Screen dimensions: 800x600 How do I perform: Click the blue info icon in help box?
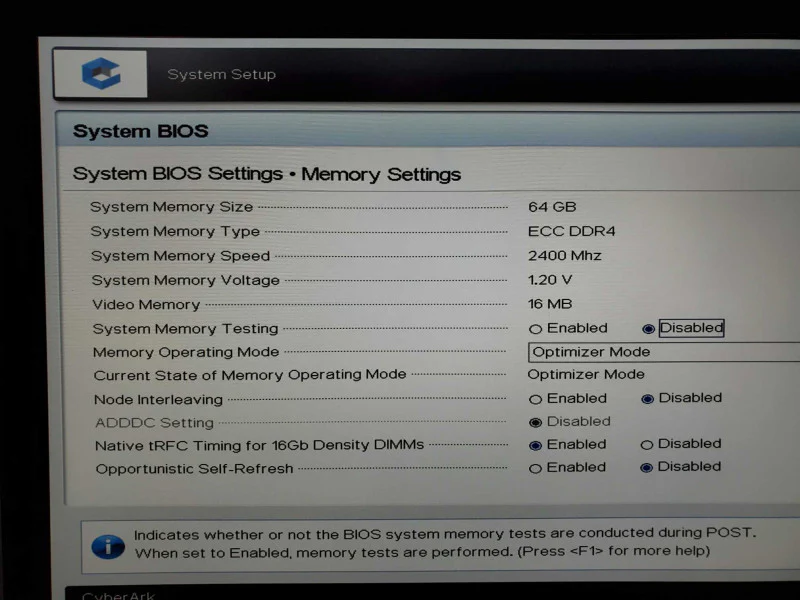108,546
